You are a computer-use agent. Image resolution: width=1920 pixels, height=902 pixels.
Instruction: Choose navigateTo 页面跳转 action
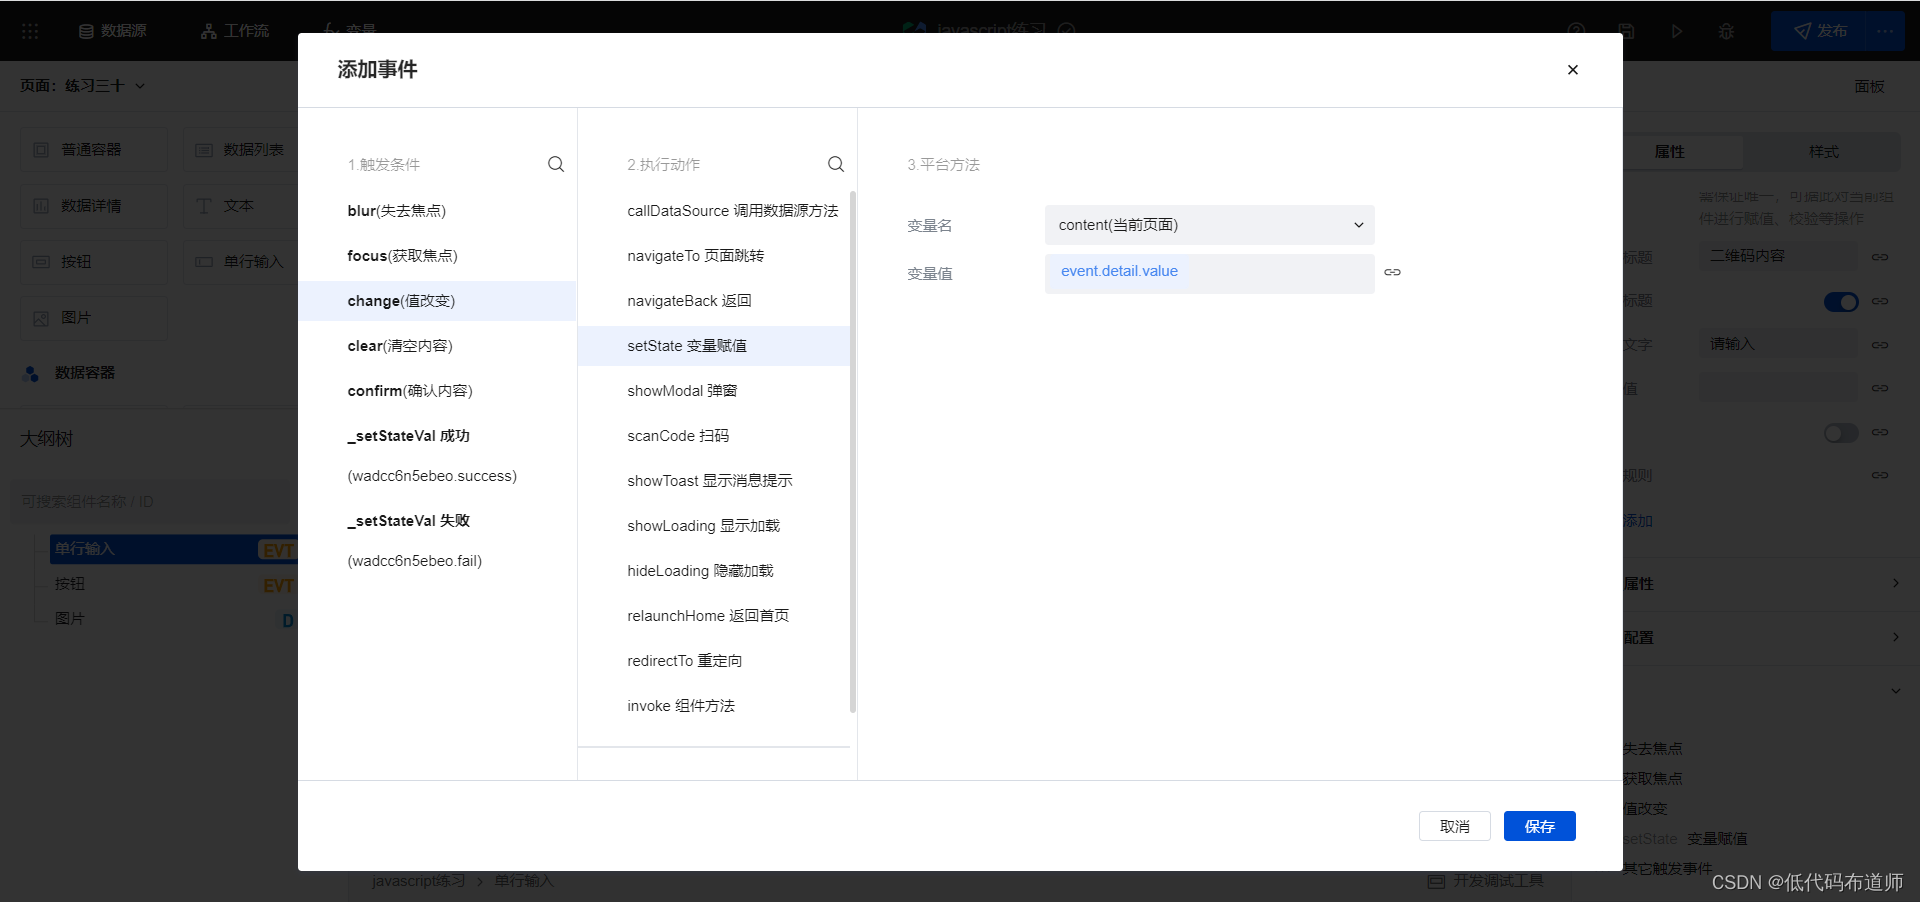click(714, 256)
